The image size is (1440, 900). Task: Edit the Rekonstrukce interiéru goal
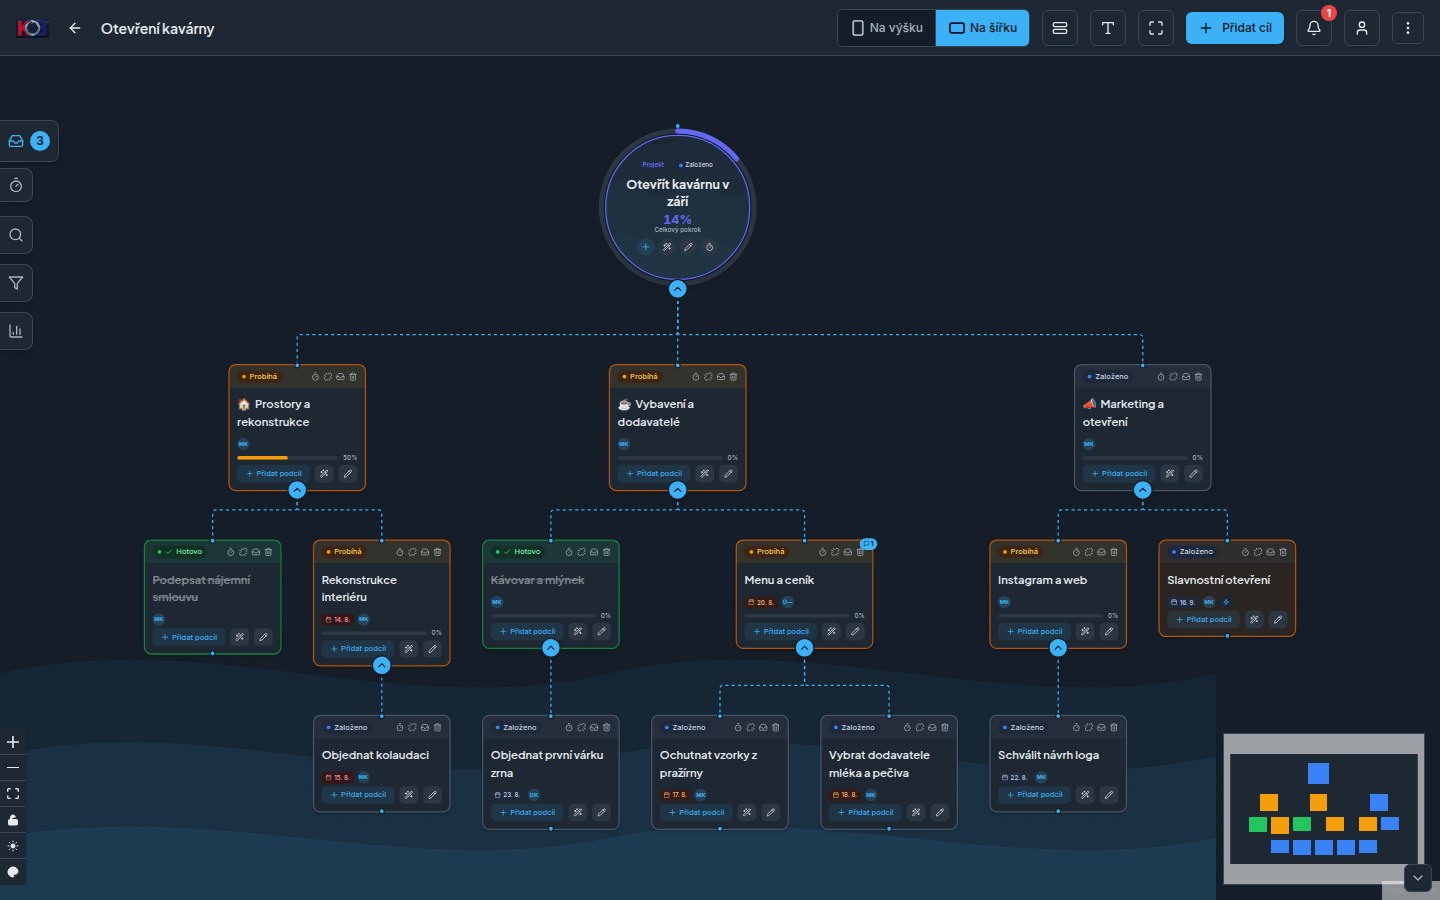coord(432,649)
